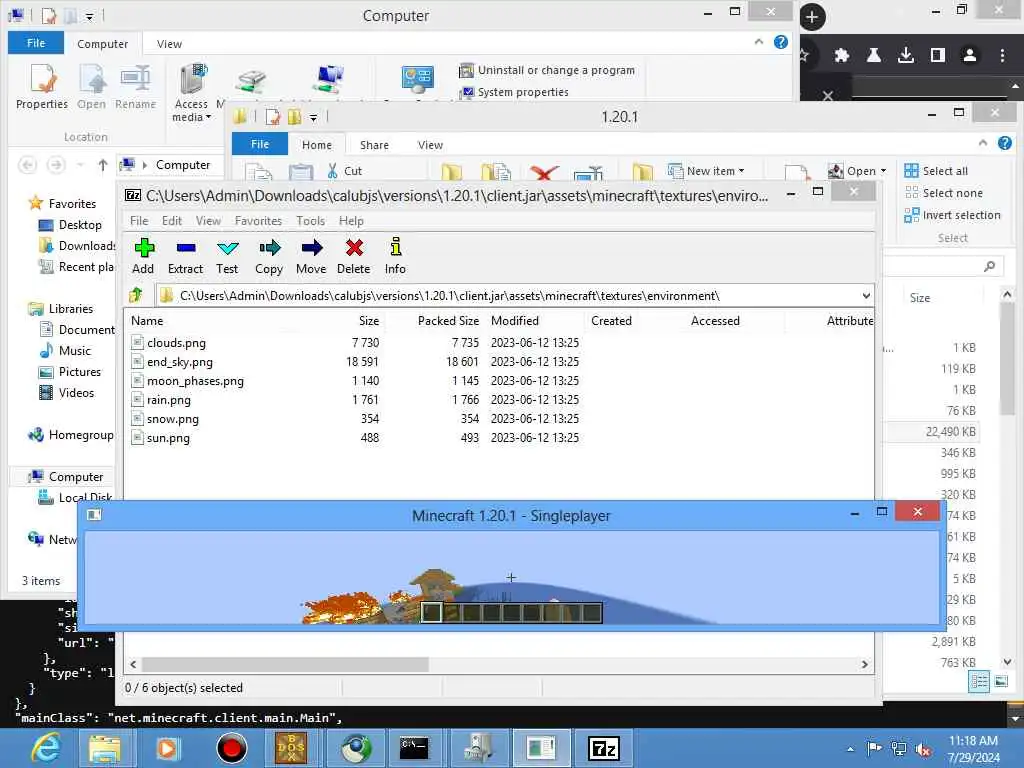1024x768 pixels.
Task: Click the red Delete icon in 7-Zip
Action: point(354,256)
